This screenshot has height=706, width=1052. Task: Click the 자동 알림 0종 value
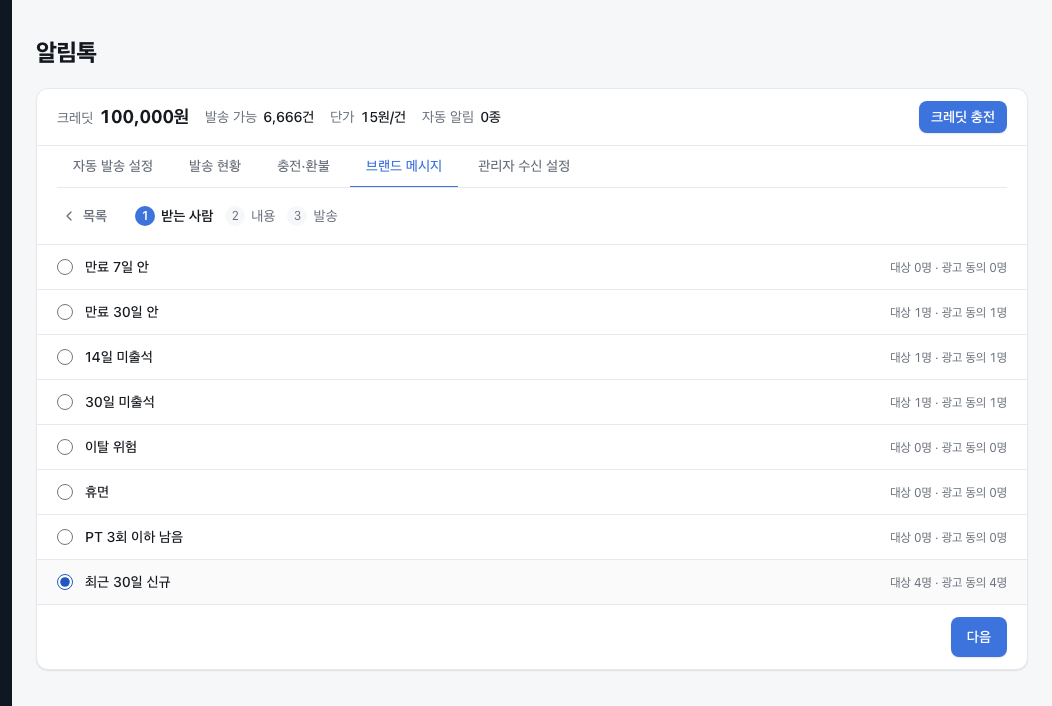click(x=490, y=117)
